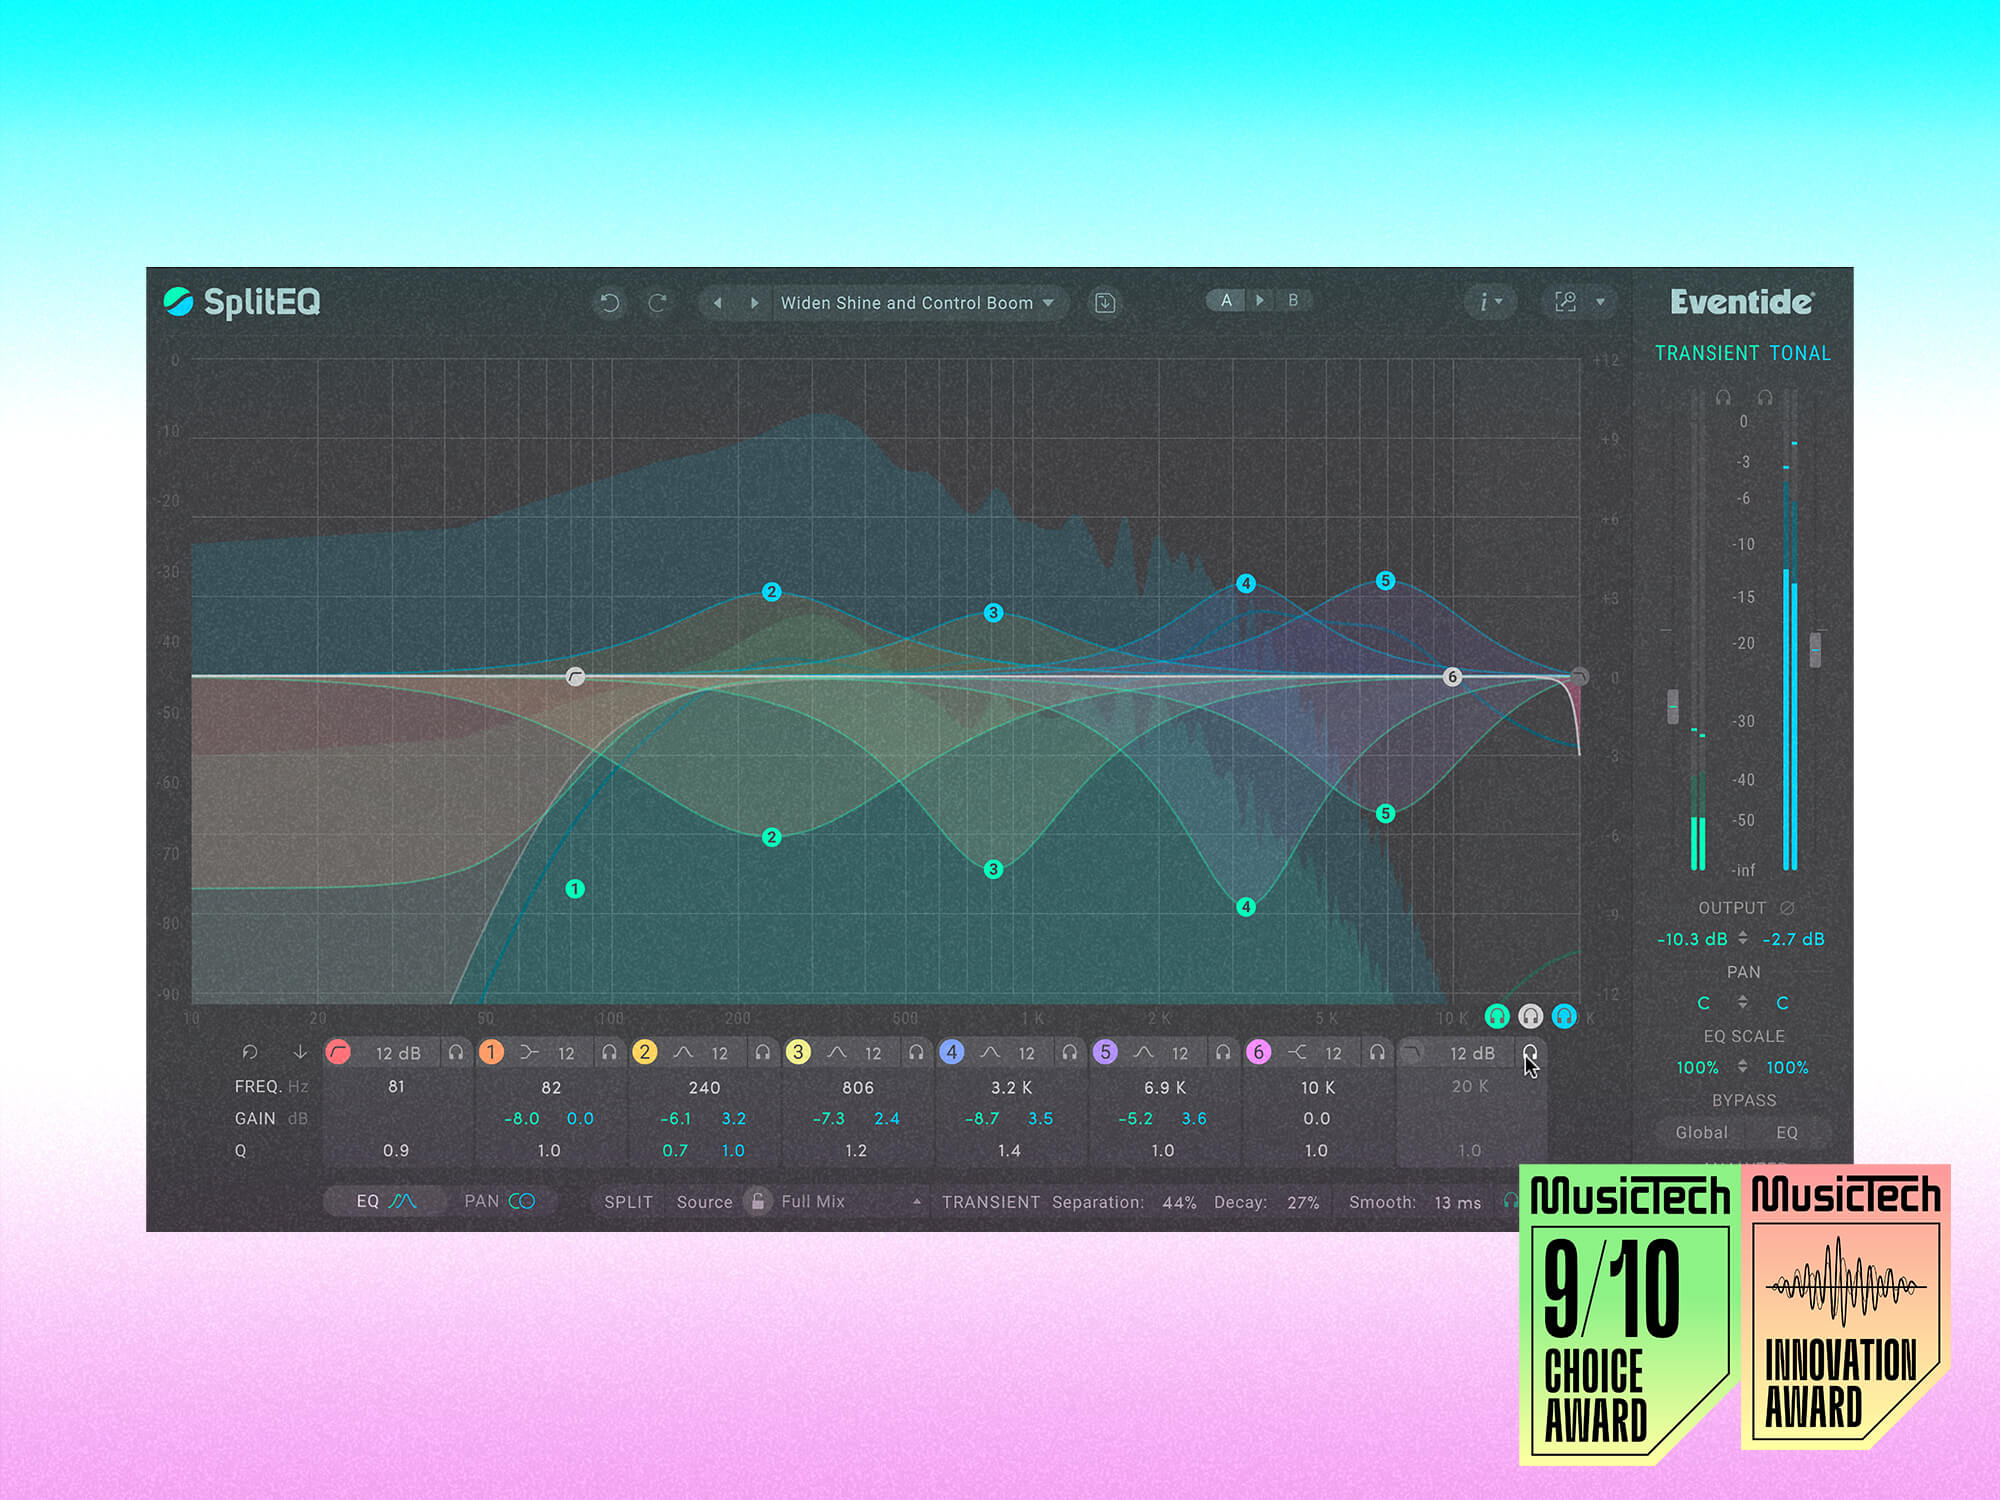This screenshot has height=1500, width=2000.
Task: Click the Global bypass button
Action: (x=1701, y=1132)
